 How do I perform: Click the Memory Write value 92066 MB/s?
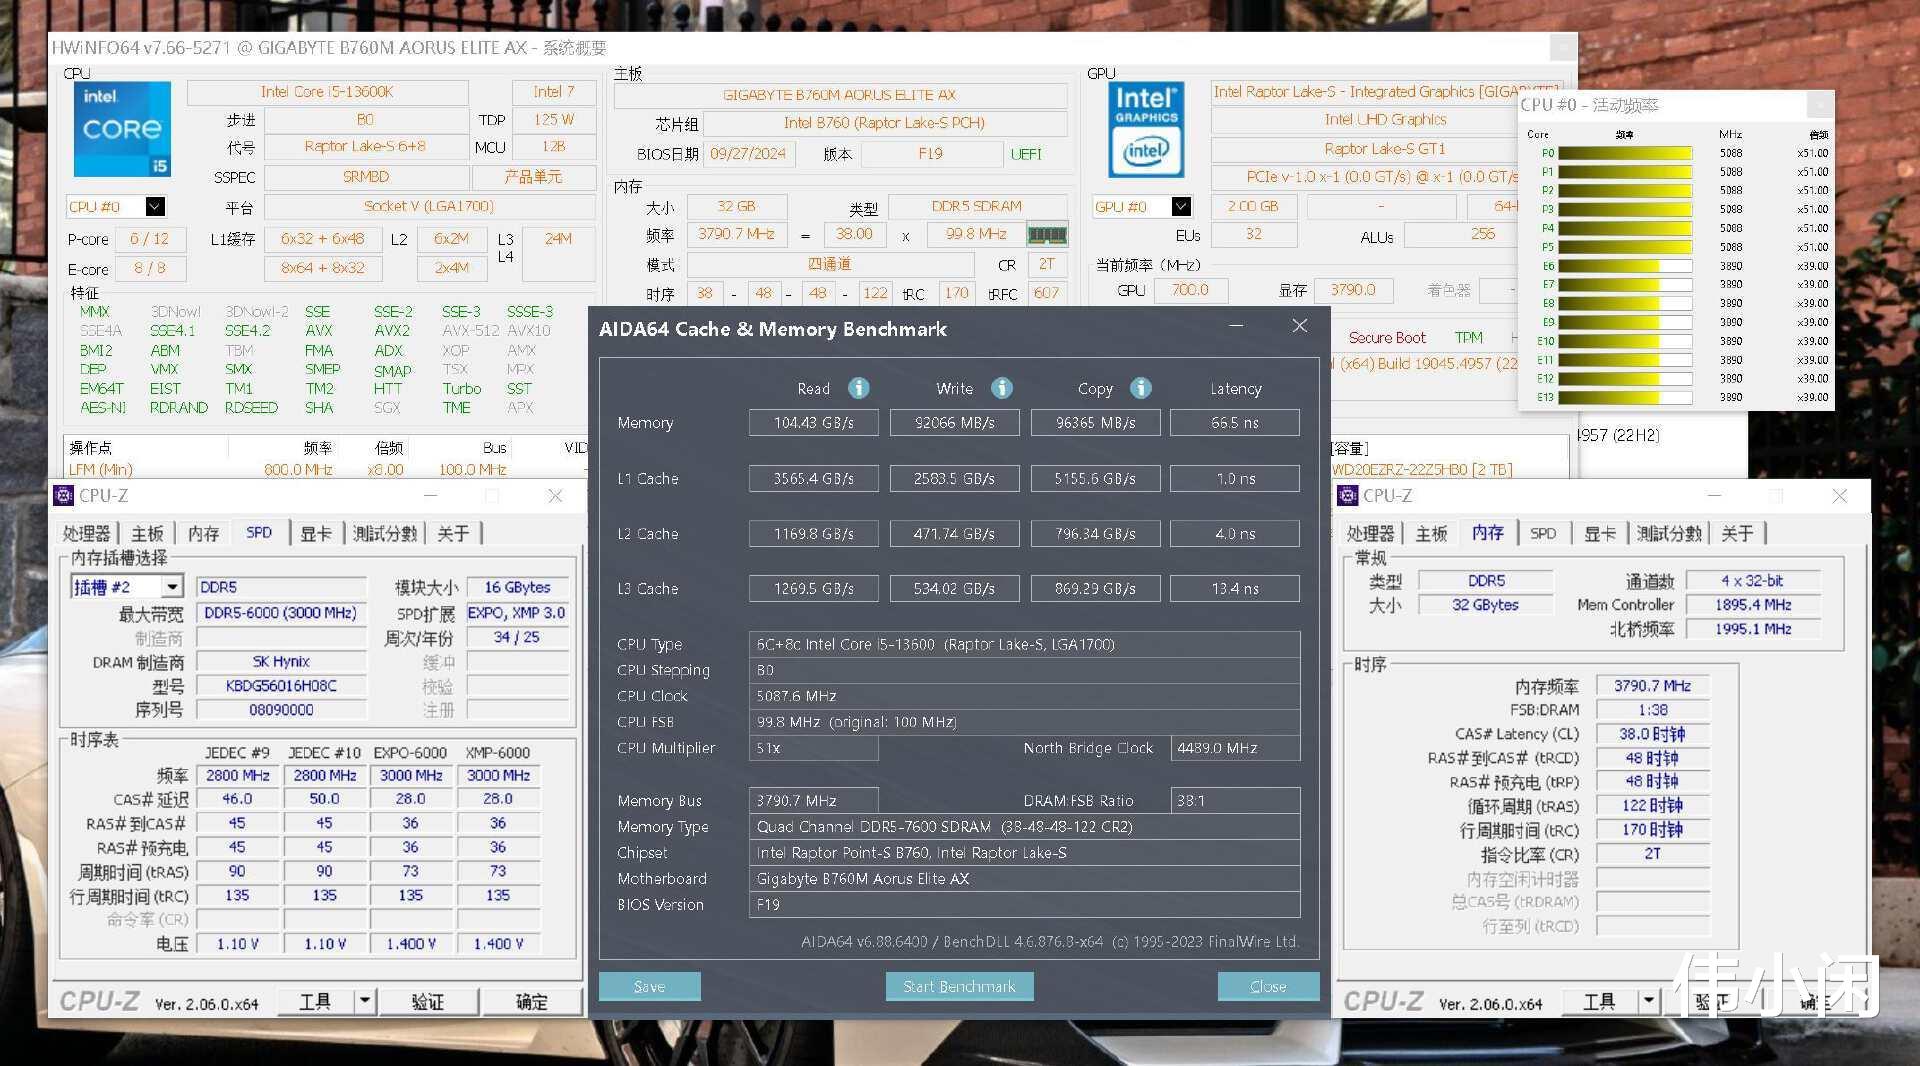[x=955, y=423]
